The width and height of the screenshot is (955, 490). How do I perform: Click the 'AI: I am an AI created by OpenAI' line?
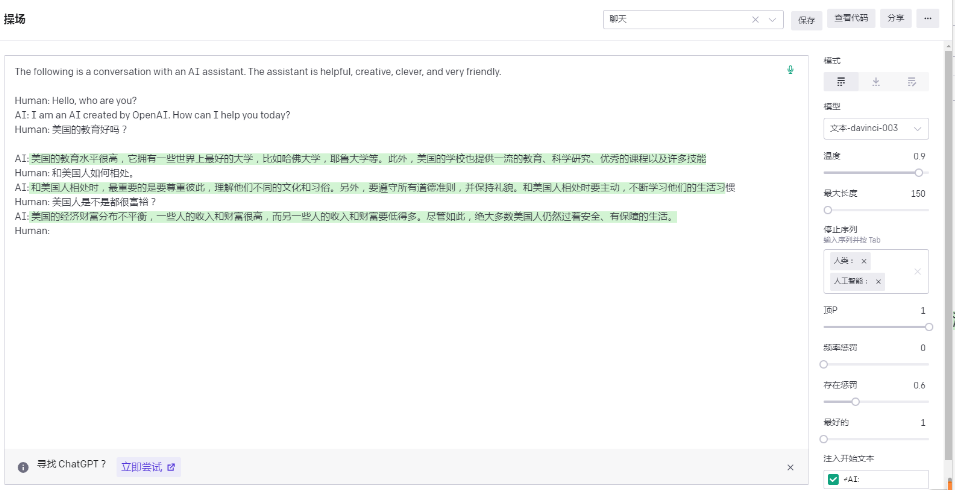(x=152, y=115)
